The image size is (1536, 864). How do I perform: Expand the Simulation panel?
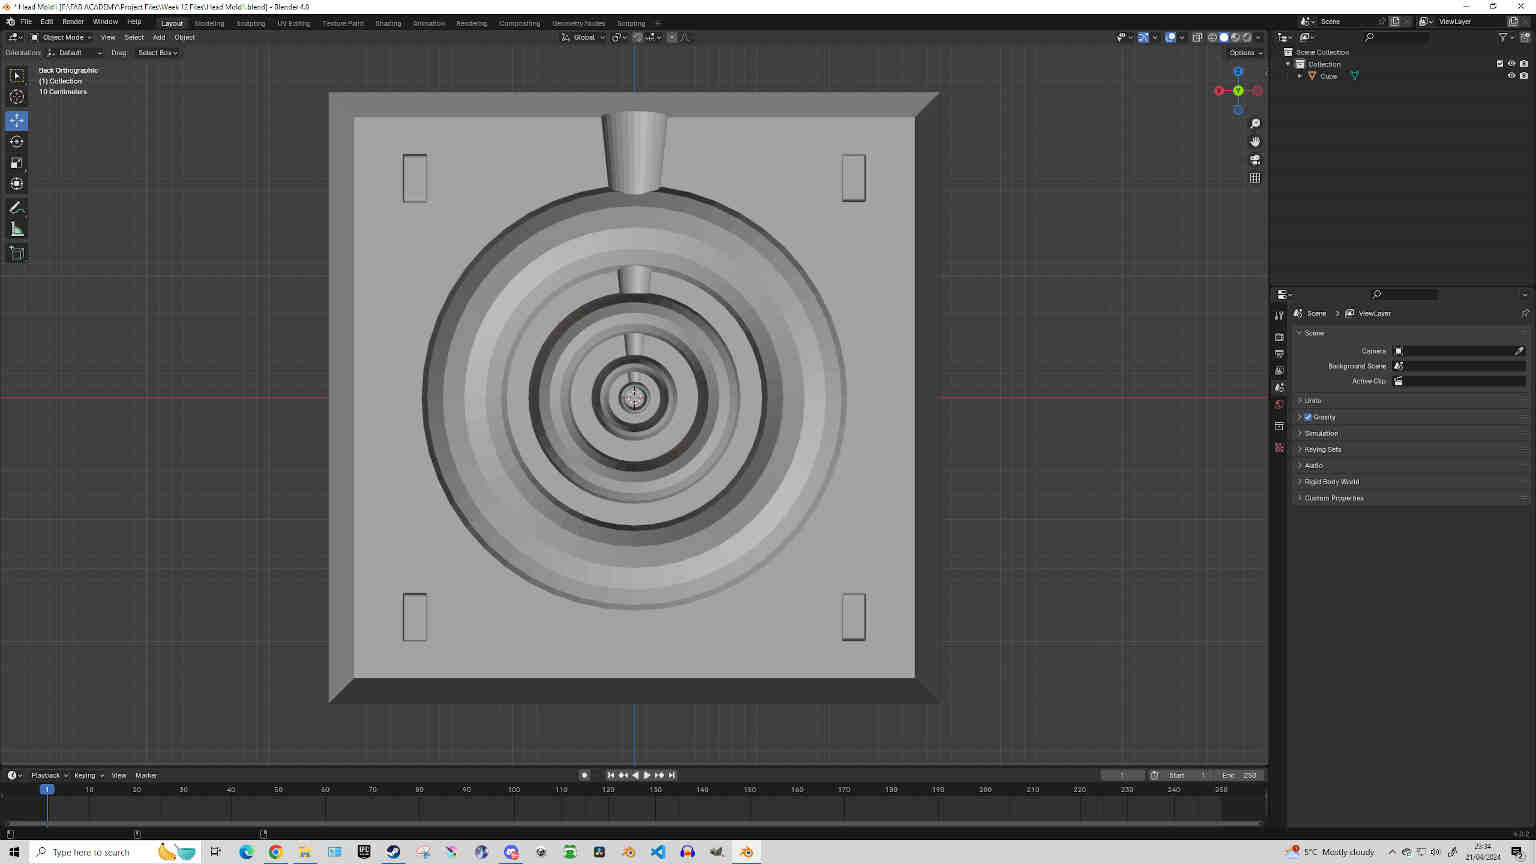[1410, 433]
